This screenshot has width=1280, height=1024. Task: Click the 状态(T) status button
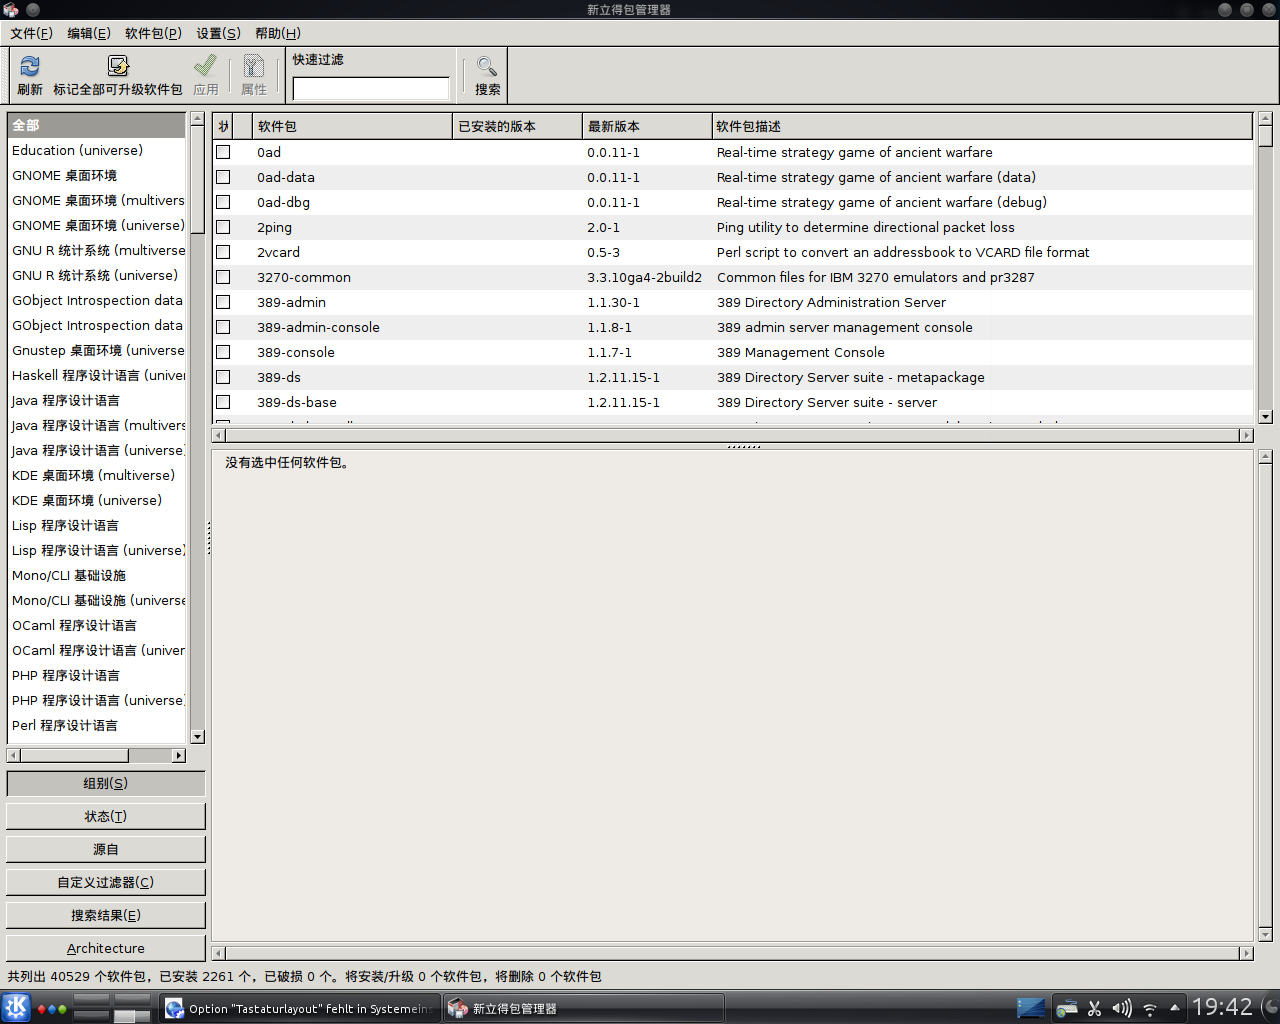(x=106, y=816)
